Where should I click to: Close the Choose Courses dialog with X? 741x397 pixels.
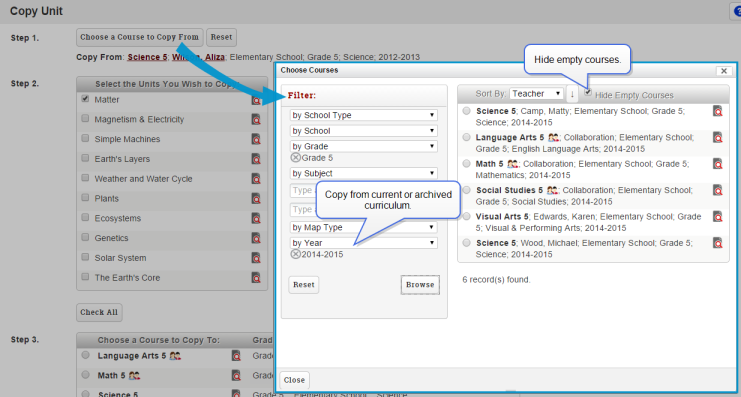click(x=724, y=71)
